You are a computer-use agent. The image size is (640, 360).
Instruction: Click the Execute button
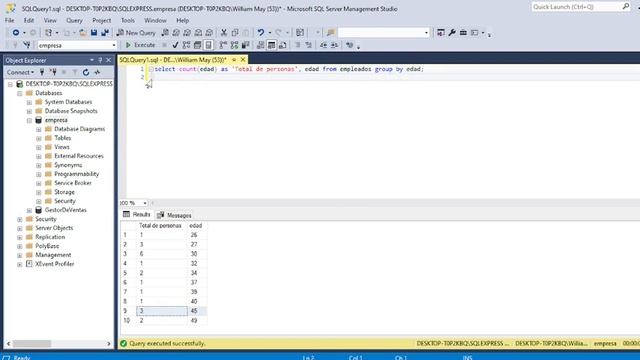click(x=140, y=45)
